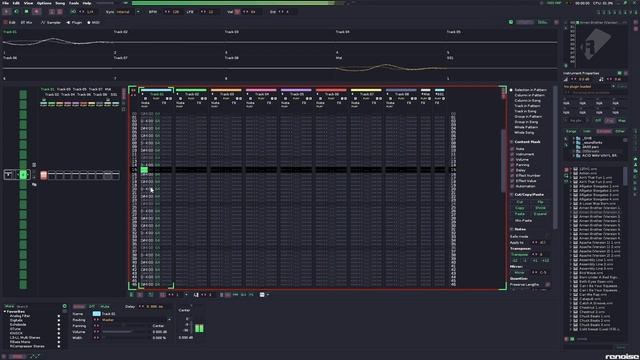
Task: Click the Flip button
Action: [x=540, y=202]
